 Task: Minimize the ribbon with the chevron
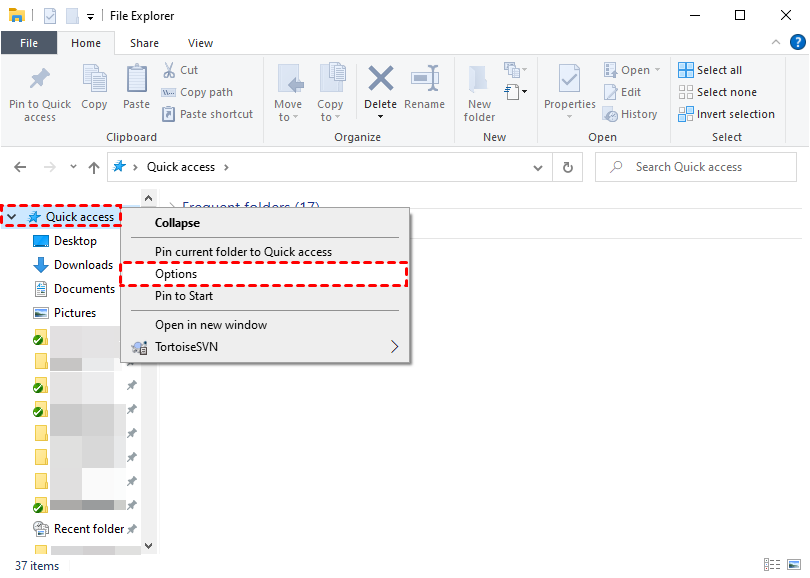coord(775,42)
